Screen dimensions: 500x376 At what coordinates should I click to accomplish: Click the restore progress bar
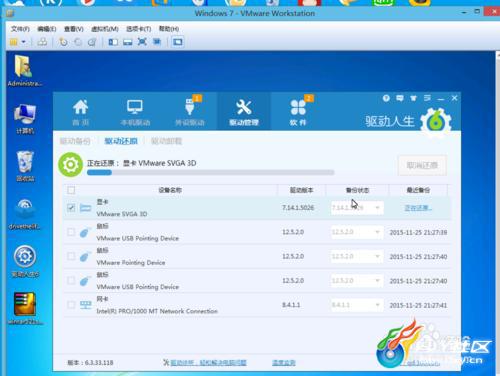[210, 172]
